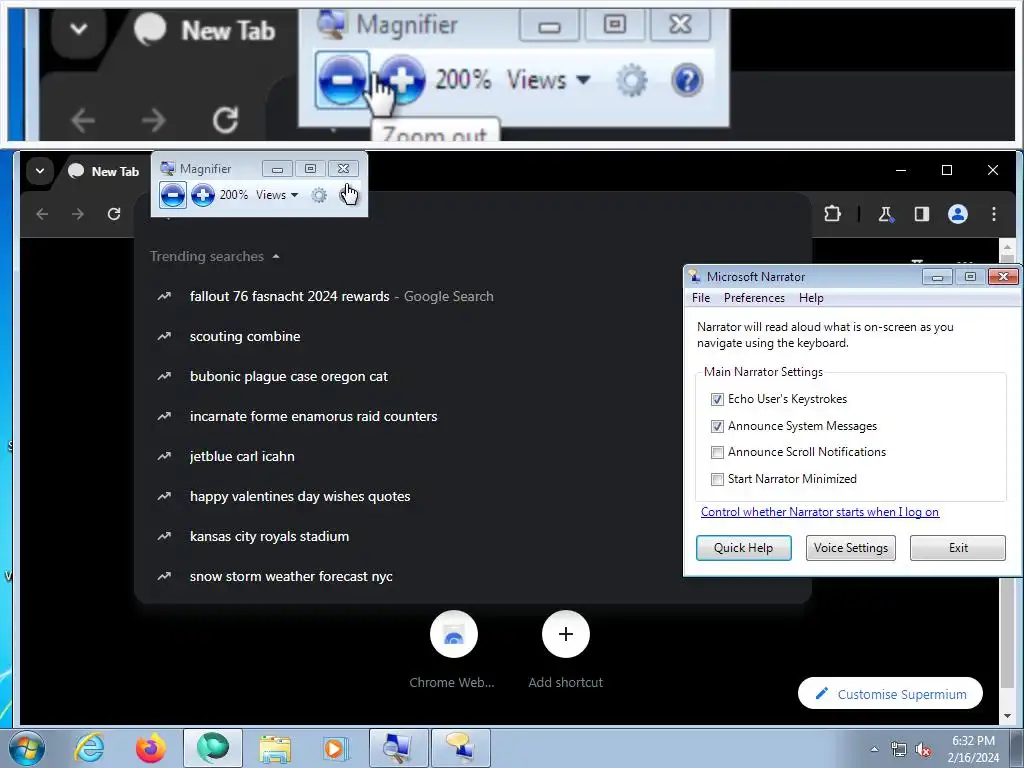Show hidden system tray icons
The width and height of the screenshot is (1024, 768).
(x=874, y=749)
